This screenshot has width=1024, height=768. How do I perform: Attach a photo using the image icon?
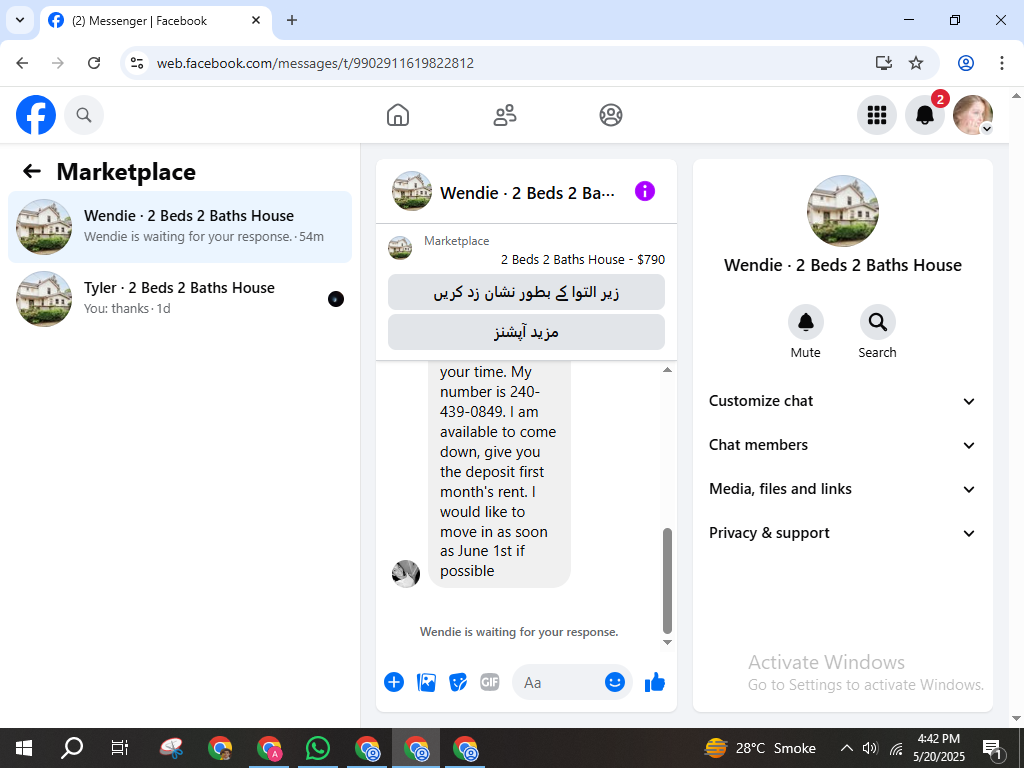tap(426, 682)
